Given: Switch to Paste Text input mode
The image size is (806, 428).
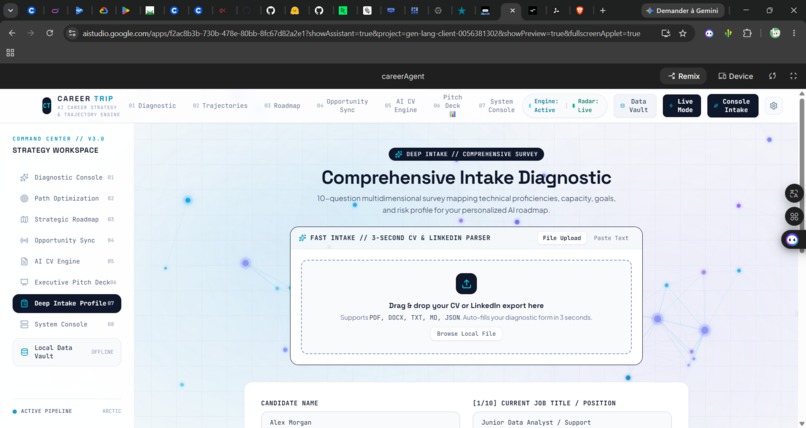Looking at the screenshot, I should click(611, 238).
